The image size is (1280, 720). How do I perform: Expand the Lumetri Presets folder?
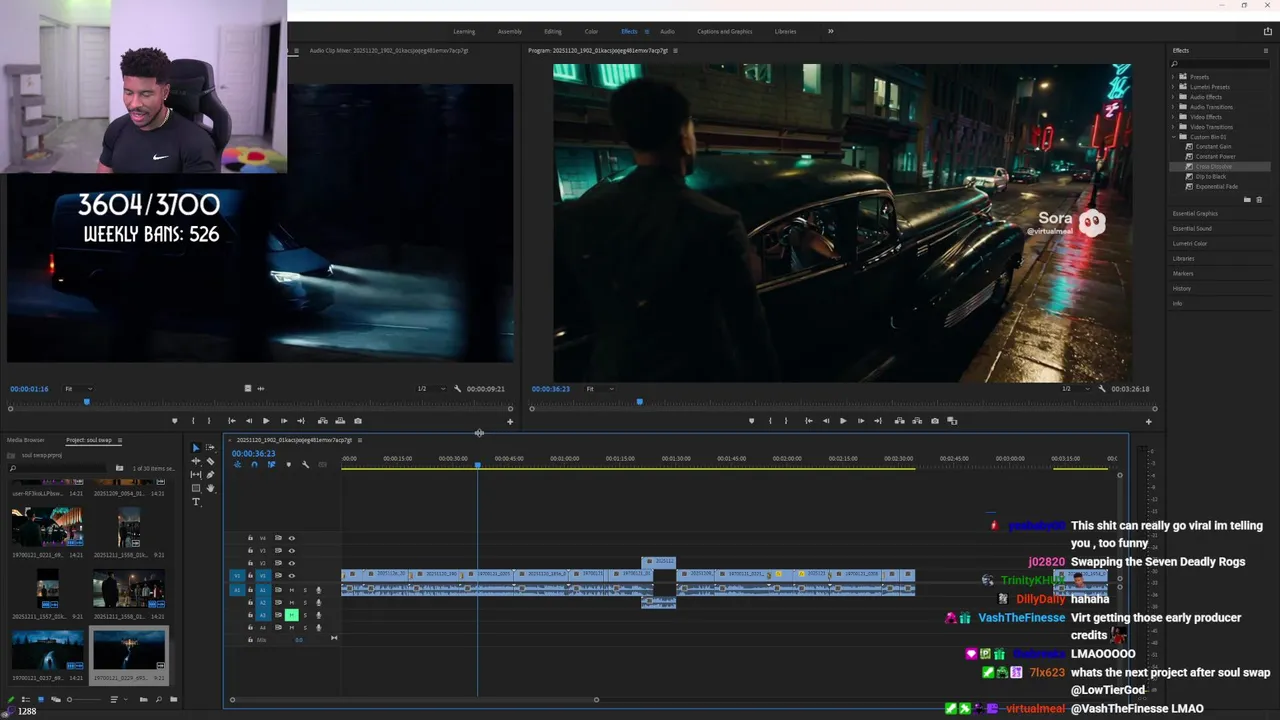pos(1174,87)
